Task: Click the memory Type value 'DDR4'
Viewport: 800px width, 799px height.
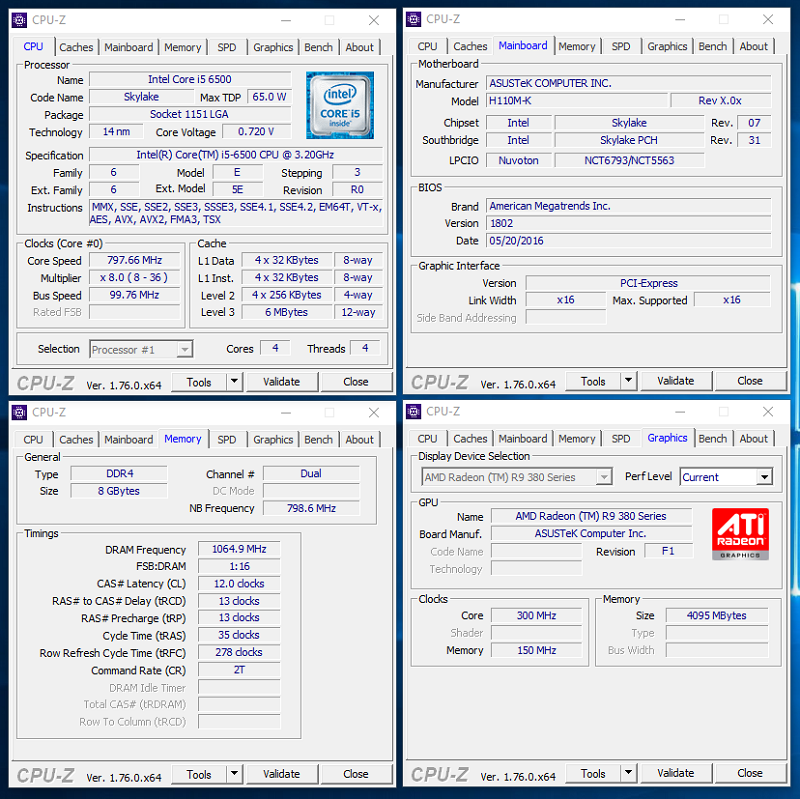Action: [119, 473]
